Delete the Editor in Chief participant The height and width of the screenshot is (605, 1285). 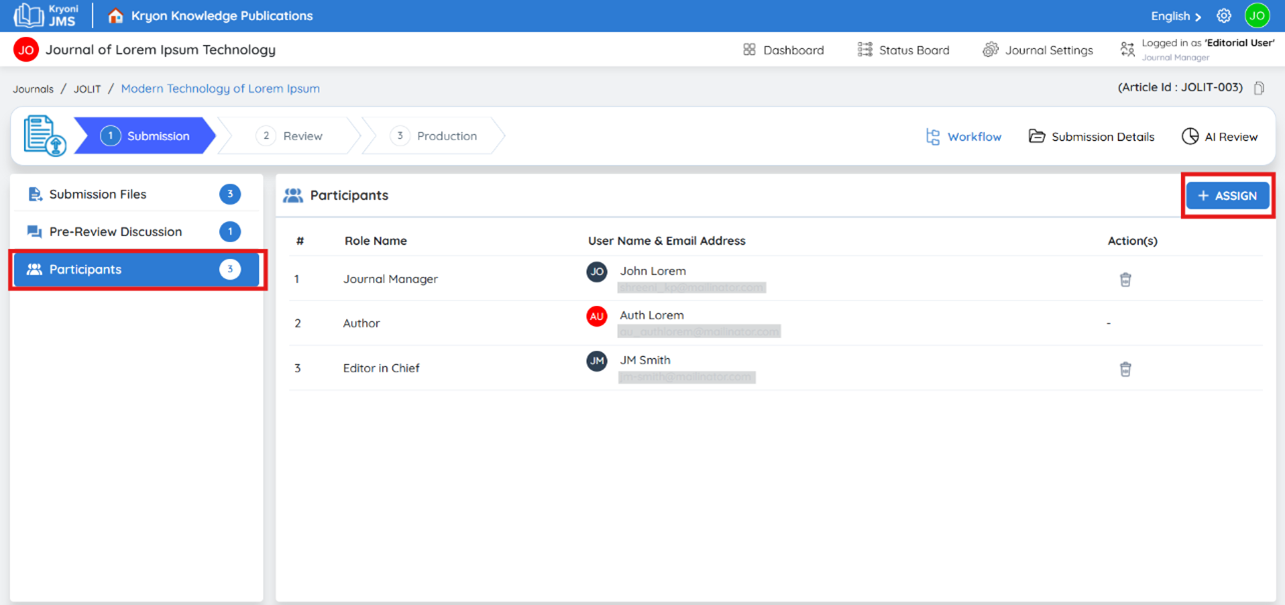1125,369
